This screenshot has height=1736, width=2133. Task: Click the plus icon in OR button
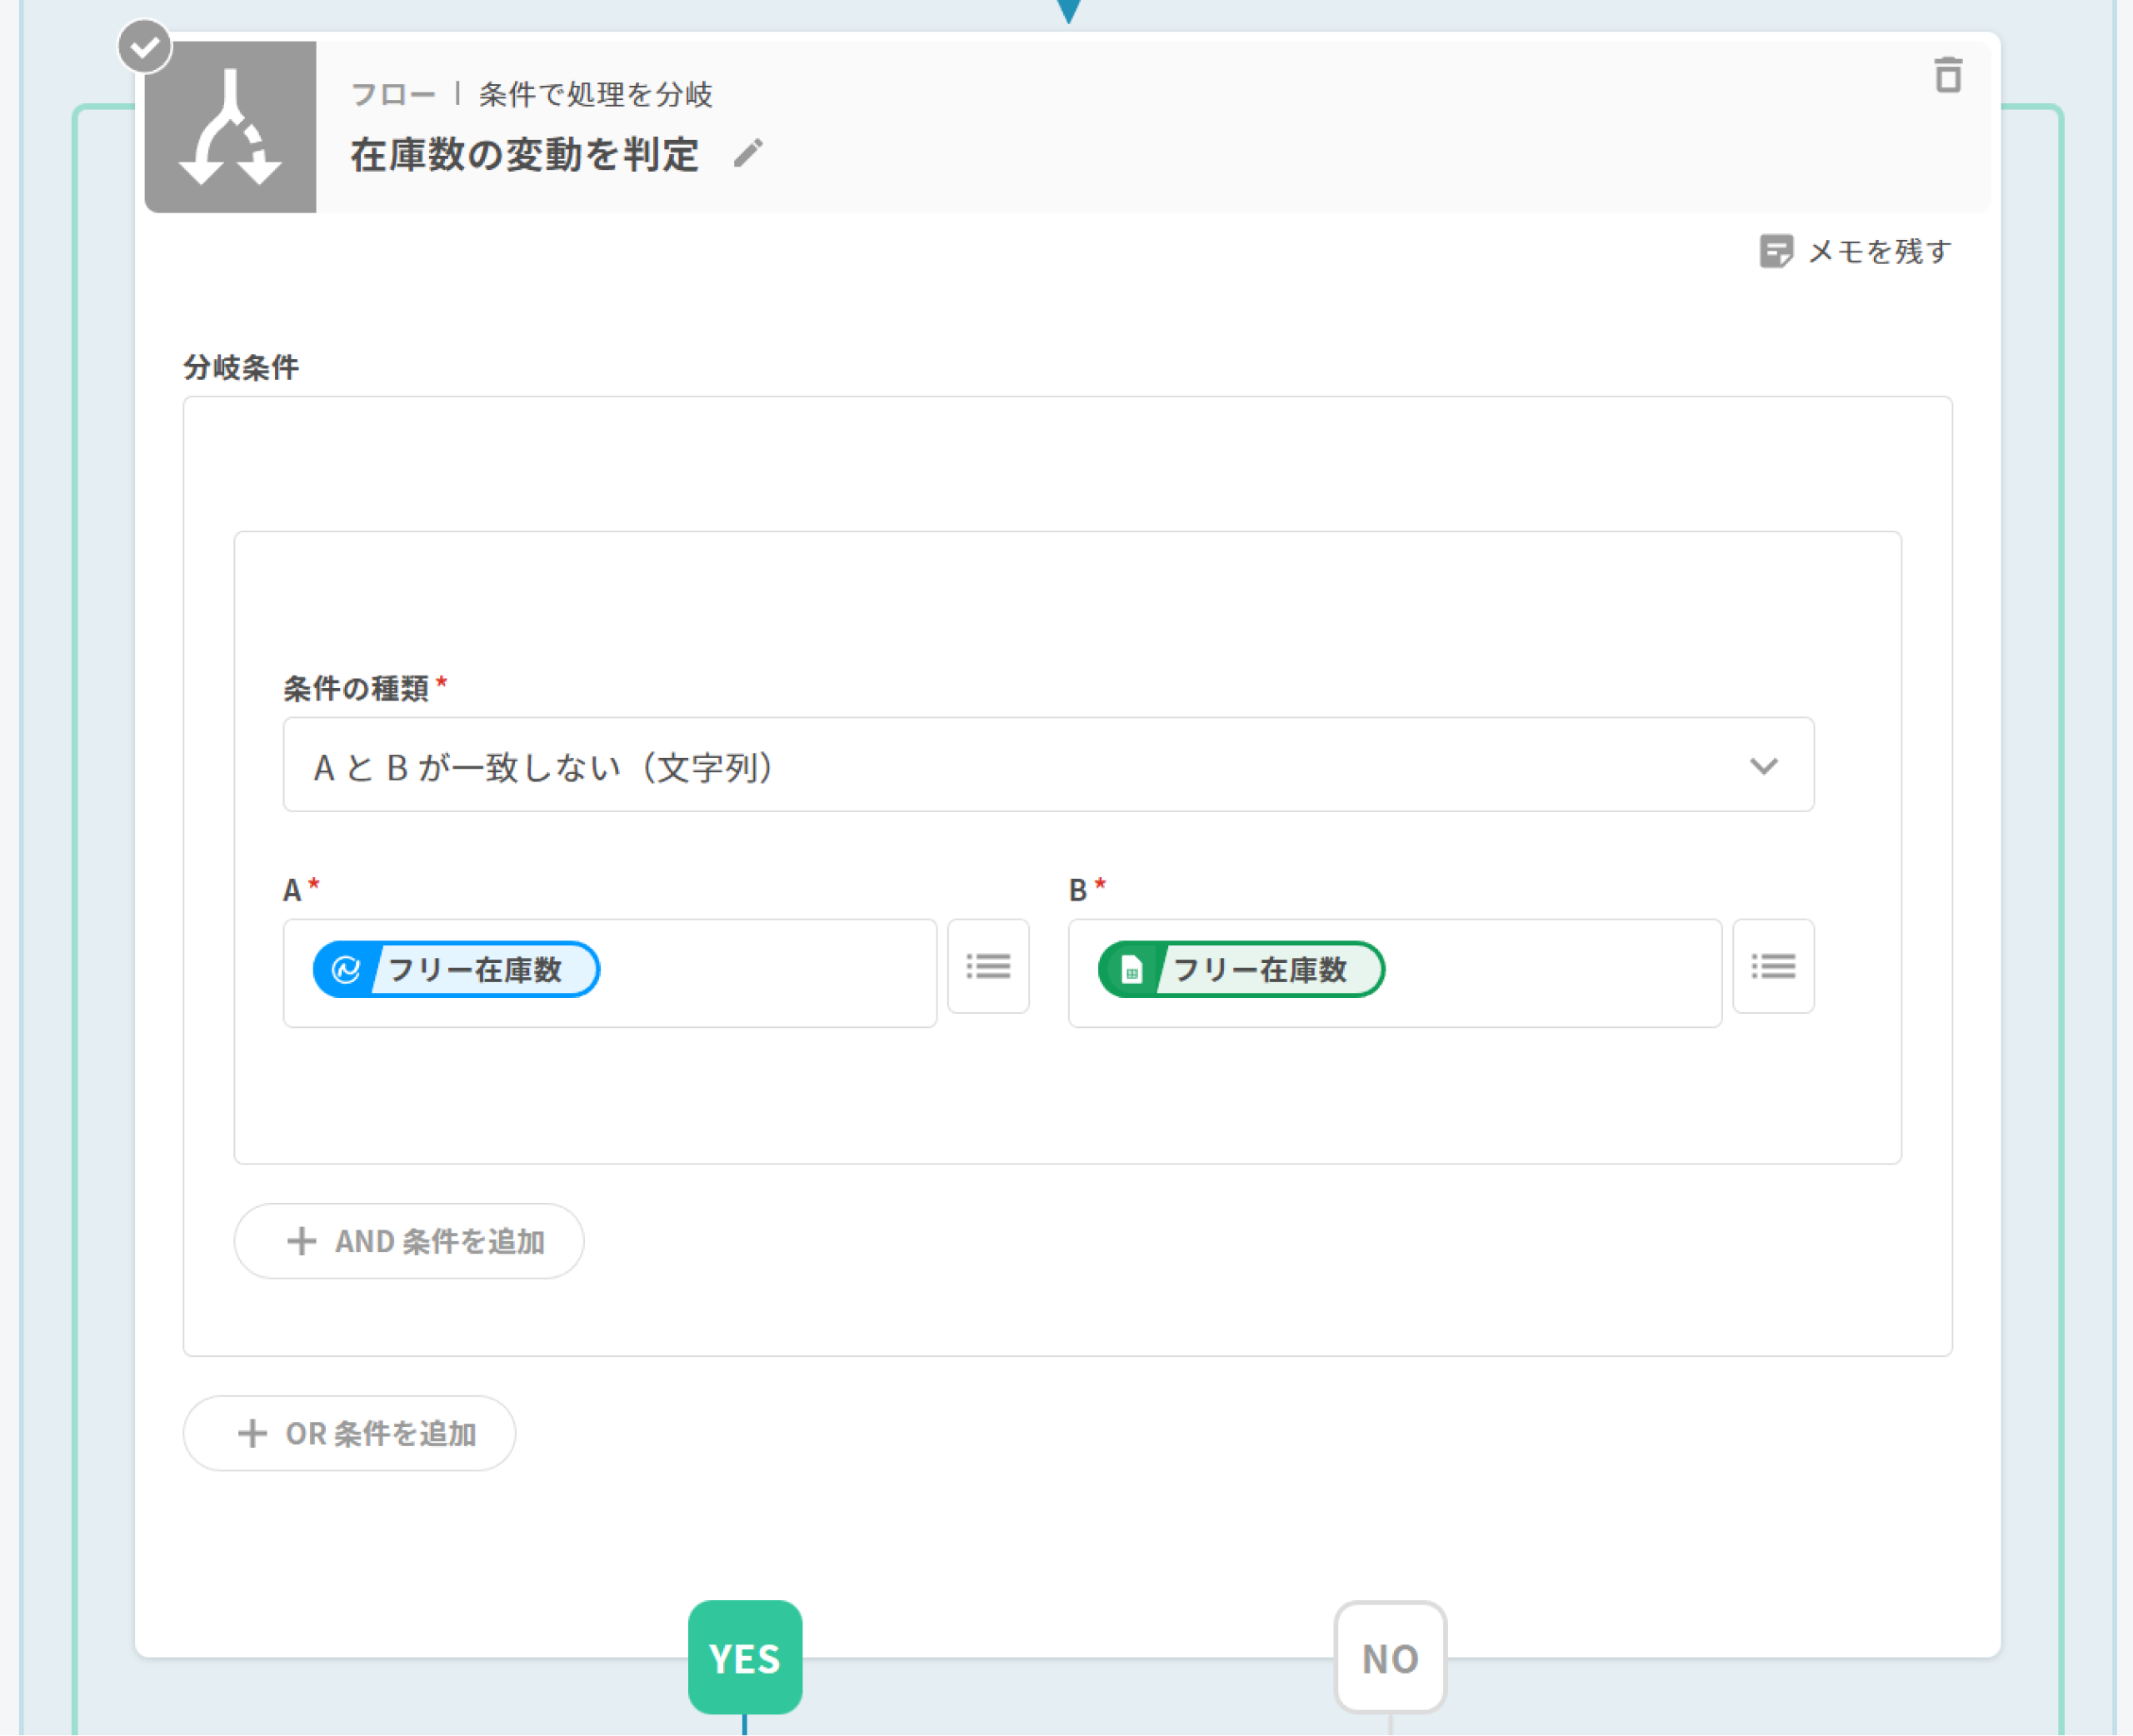click(252, 1433)
